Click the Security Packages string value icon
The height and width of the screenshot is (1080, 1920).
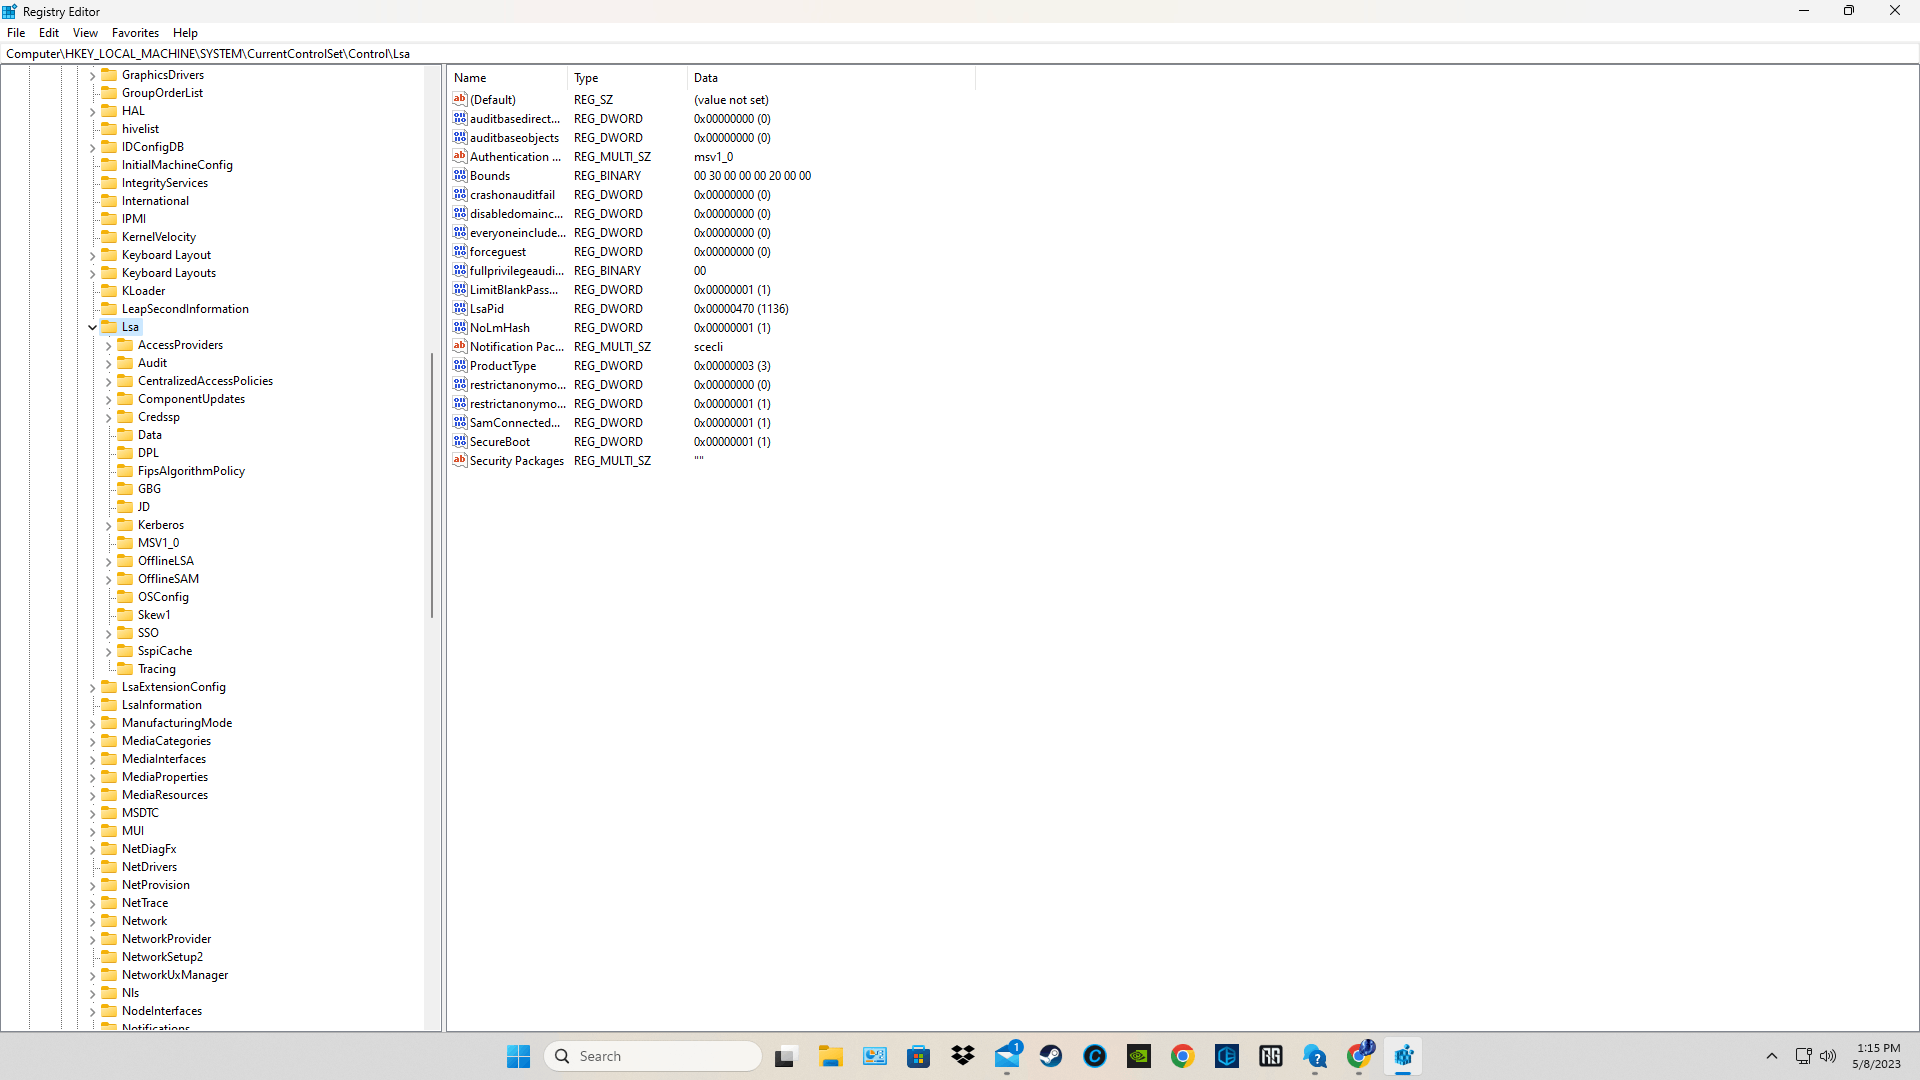point(460,461)
